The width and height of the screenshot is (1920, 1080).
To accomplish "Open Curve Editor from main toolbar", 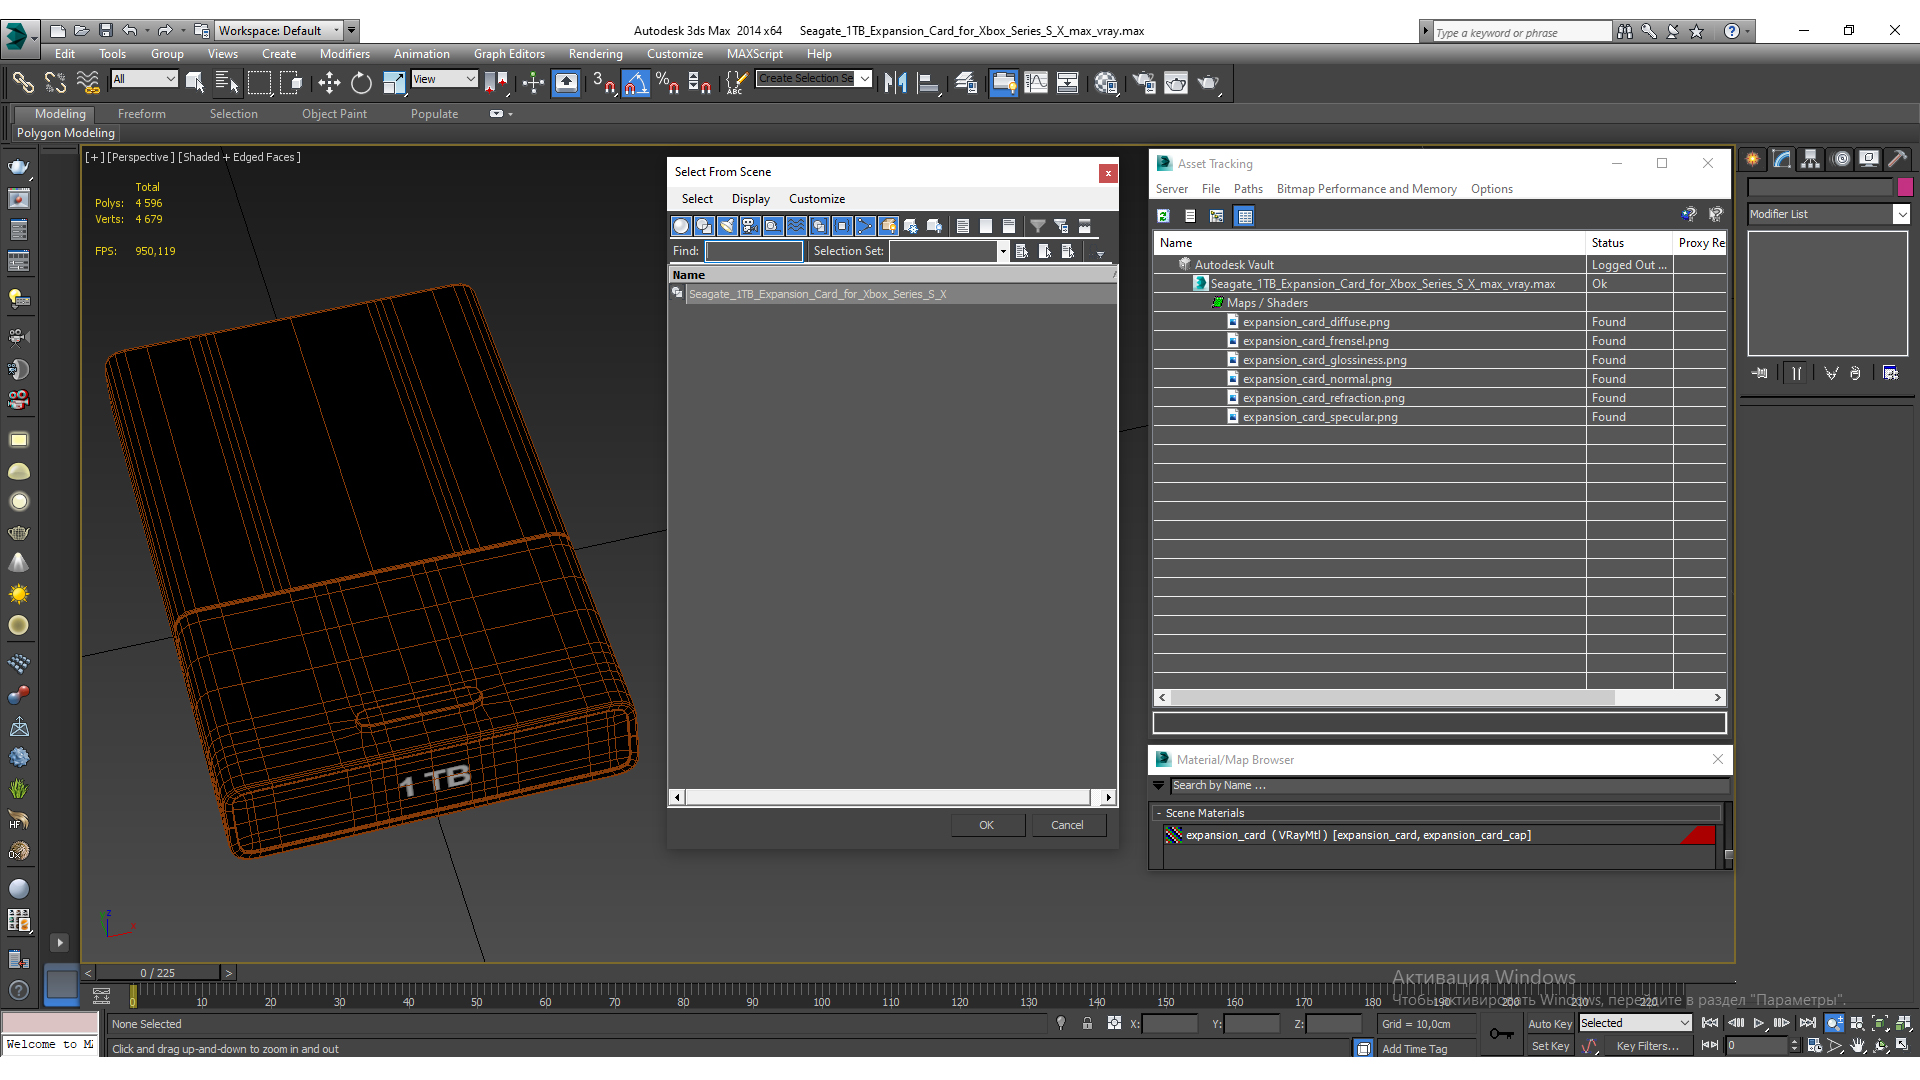I will point(1036,83).
